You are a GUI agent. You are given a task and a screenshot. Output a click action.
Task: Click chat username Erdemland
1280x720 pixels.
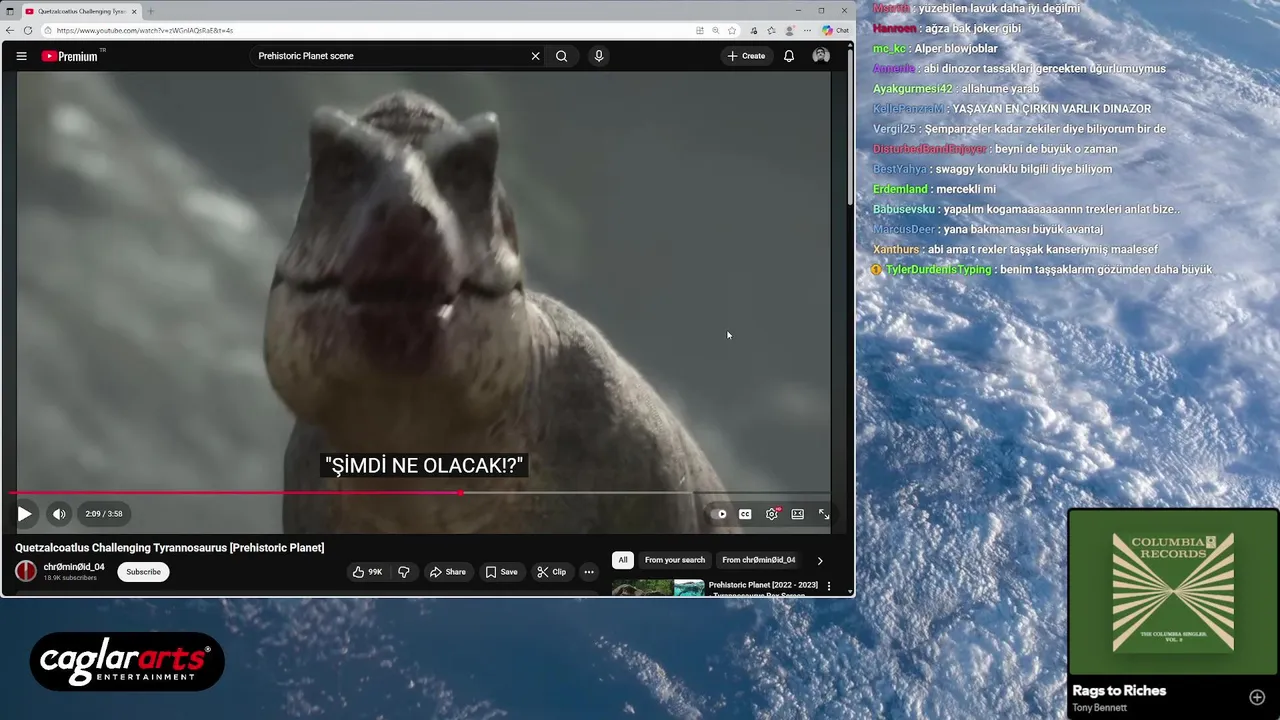pyautogui.click(x=900, y=189)
